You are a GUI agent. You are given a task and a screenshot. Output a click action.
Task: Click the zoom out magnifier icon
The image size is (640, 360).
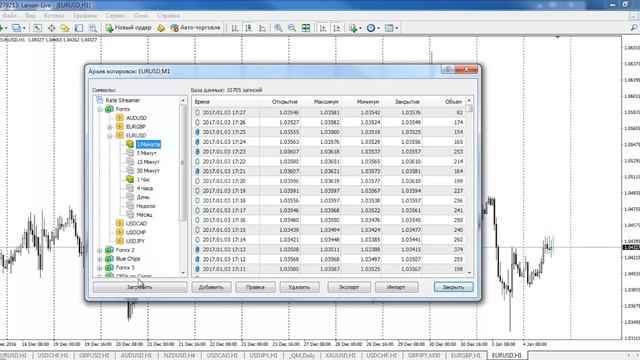pos(292,28)
